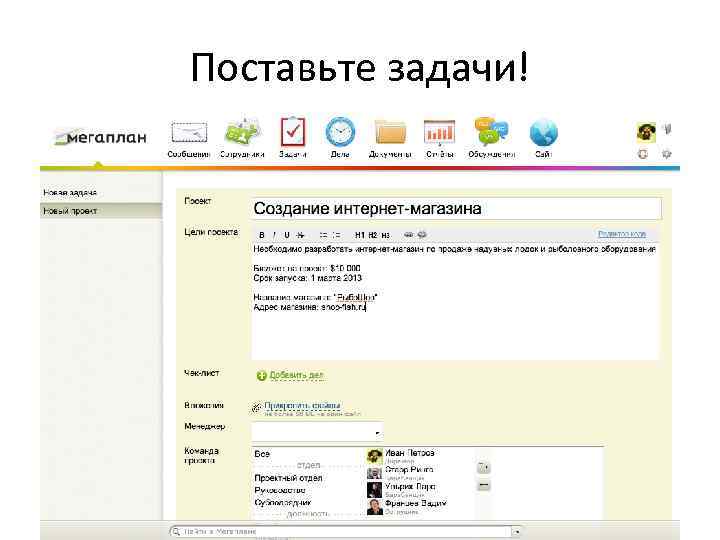
Task: Select Новая задача in the left sidebar
Action: pos(70,193)
